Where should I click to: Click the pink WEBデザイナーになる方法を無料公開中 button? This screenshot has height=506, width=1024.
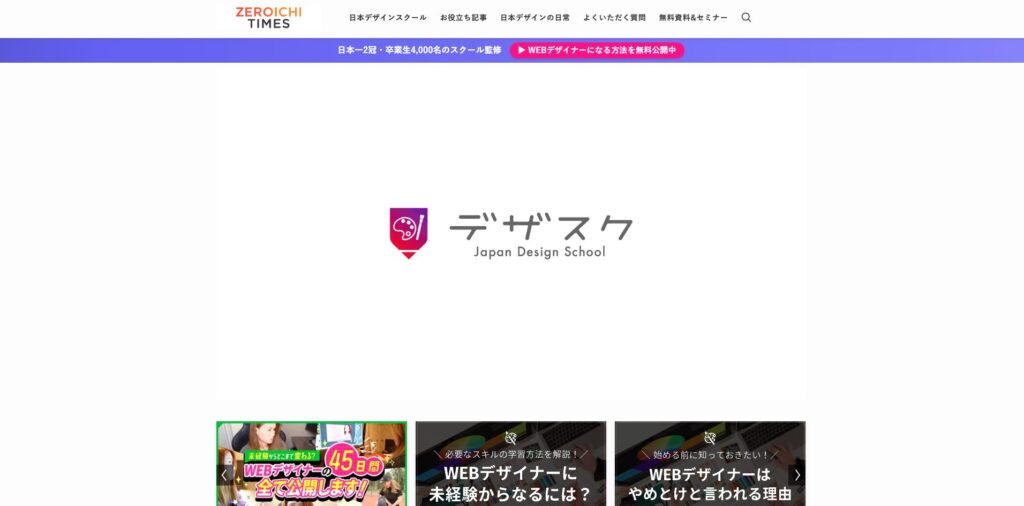pos(597,50)
